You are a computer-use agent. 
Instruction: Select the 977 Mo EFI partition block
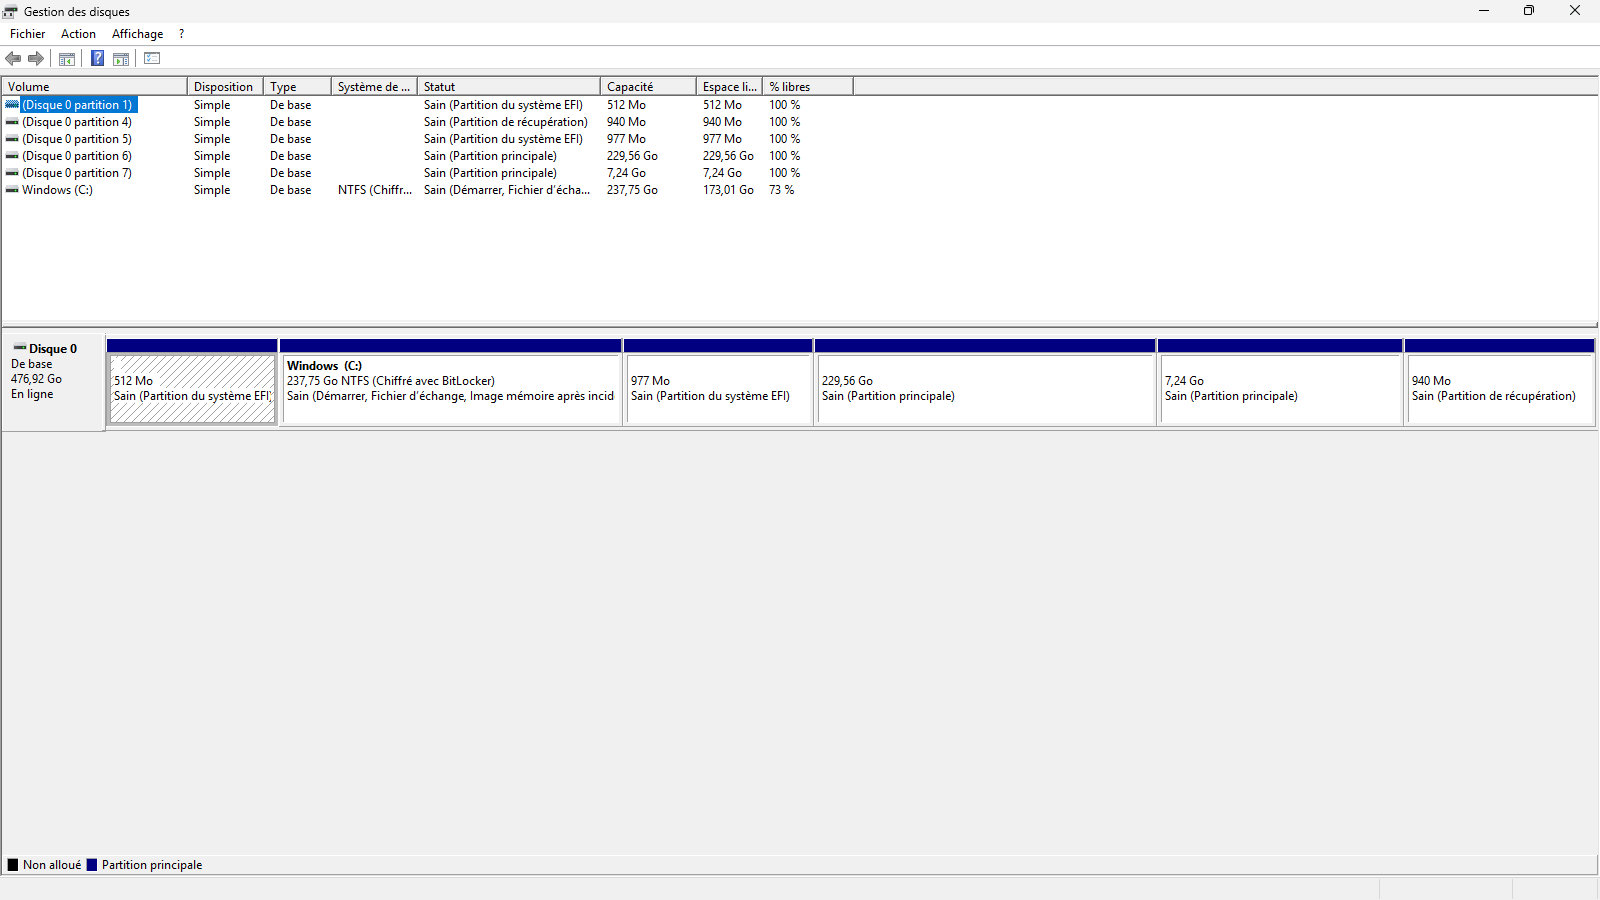(x=718, y=389)
